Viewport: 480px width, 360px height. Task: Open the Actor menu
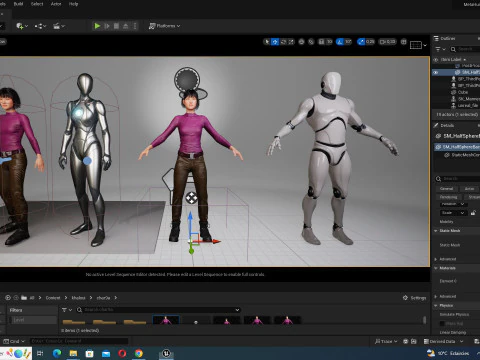56,4
